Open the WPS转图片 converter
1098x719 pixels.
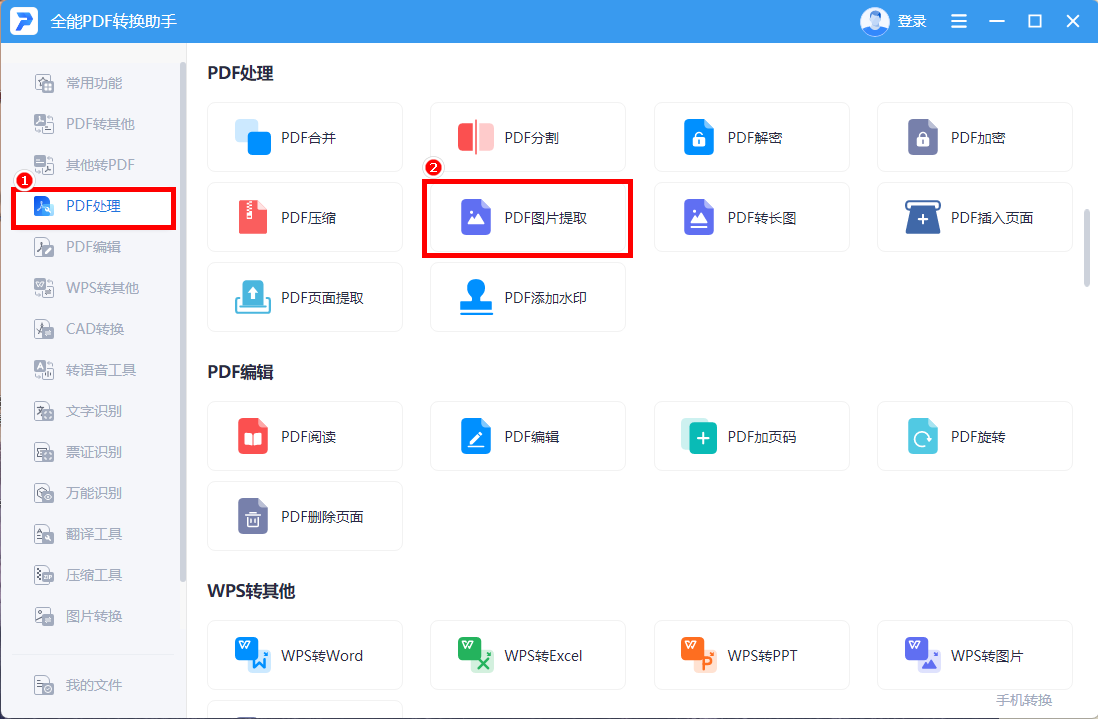point(974,655)
